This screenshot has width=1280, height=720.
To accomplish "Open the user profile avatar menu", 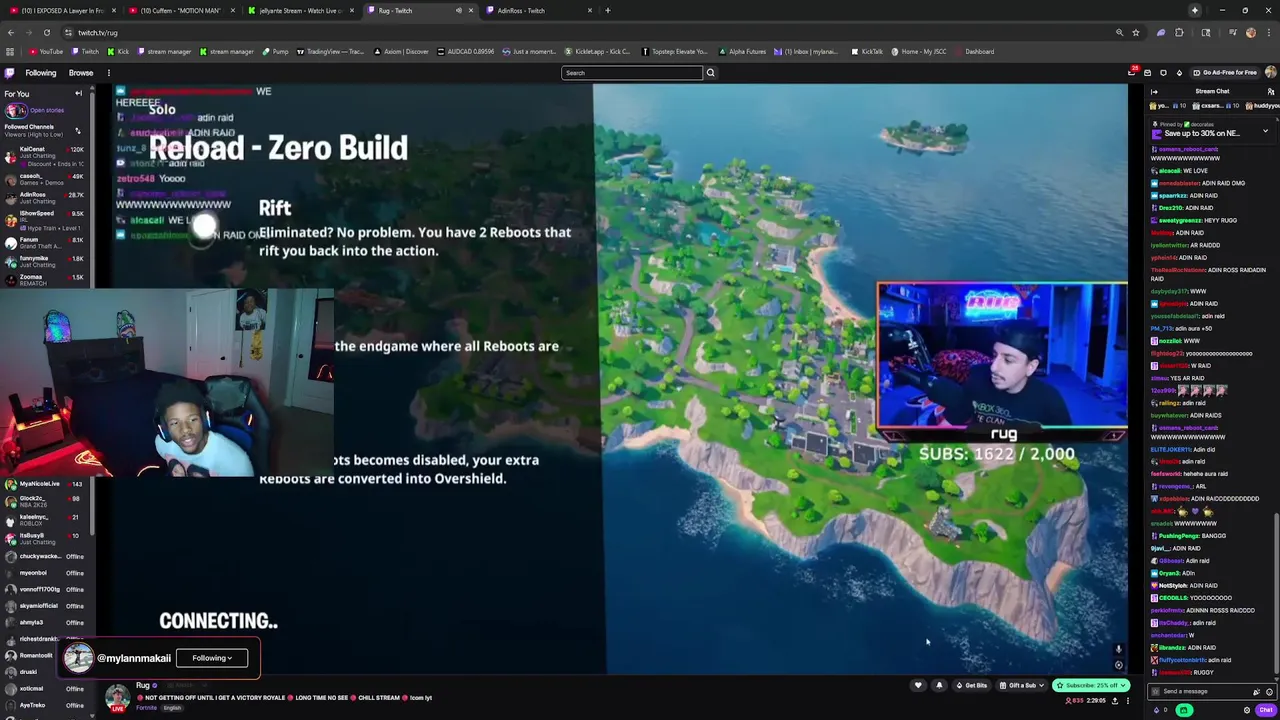I will [1270, 73].
